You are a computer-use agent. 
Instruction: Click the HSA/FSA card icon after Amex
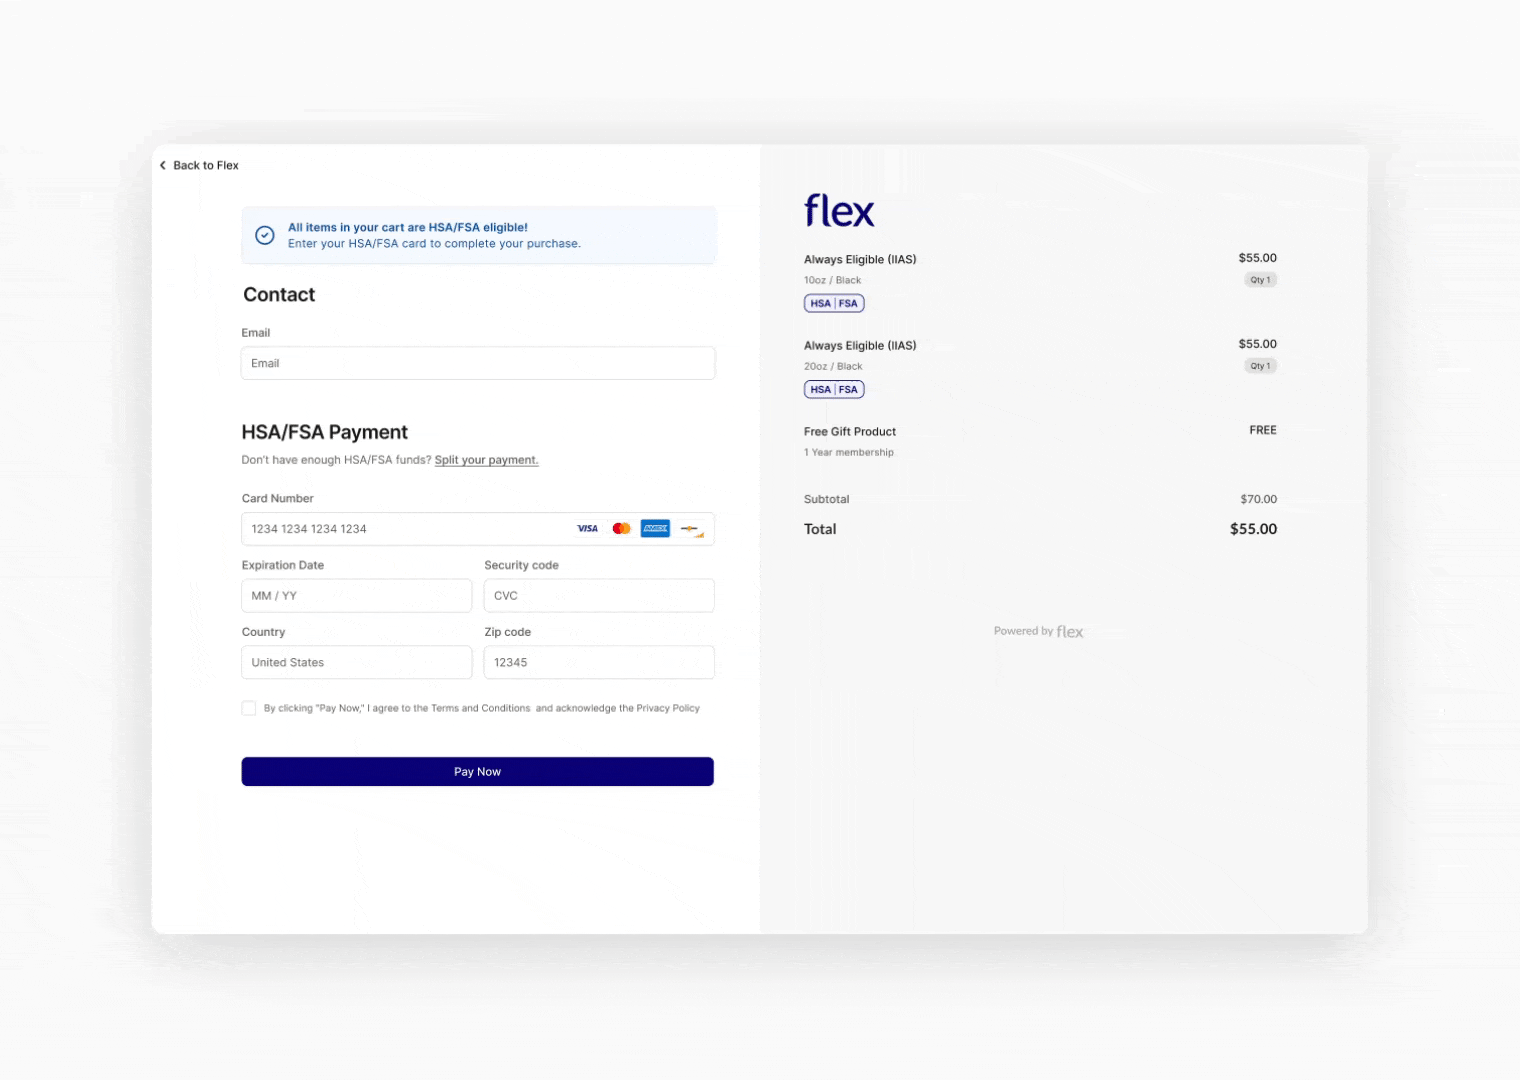point(691,529)
